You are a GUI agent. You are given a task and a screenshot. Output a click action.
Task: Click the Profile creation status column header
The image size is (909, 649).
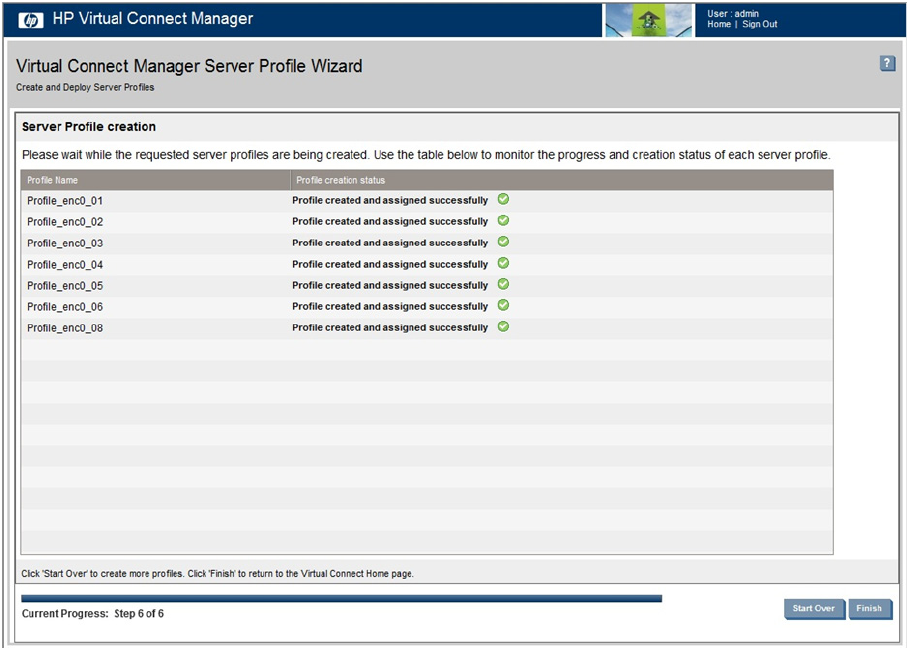point(340,180)
